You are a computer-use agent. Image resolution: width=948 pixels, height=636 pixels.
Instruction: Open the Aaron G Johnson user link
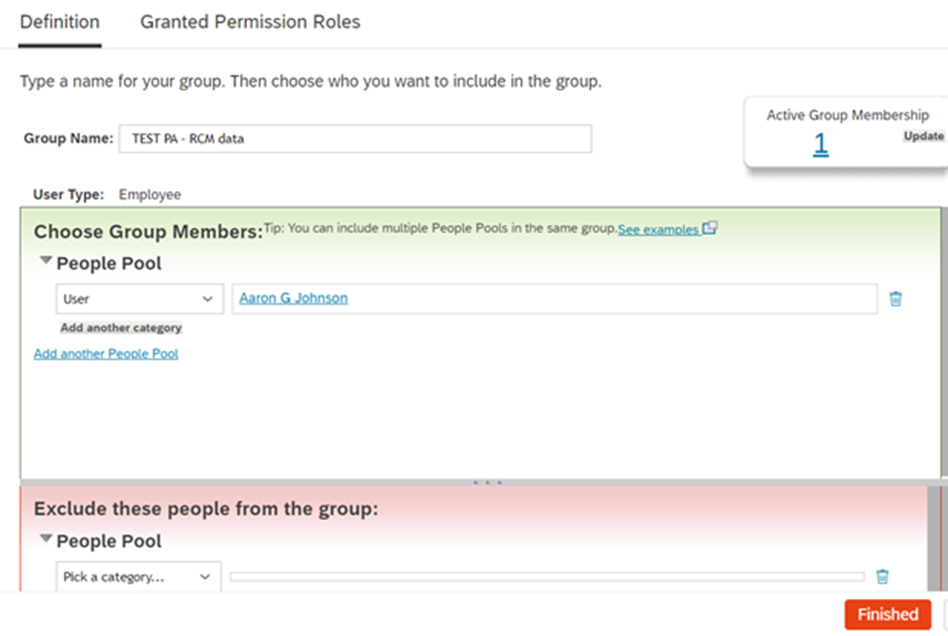coord(294,298)
